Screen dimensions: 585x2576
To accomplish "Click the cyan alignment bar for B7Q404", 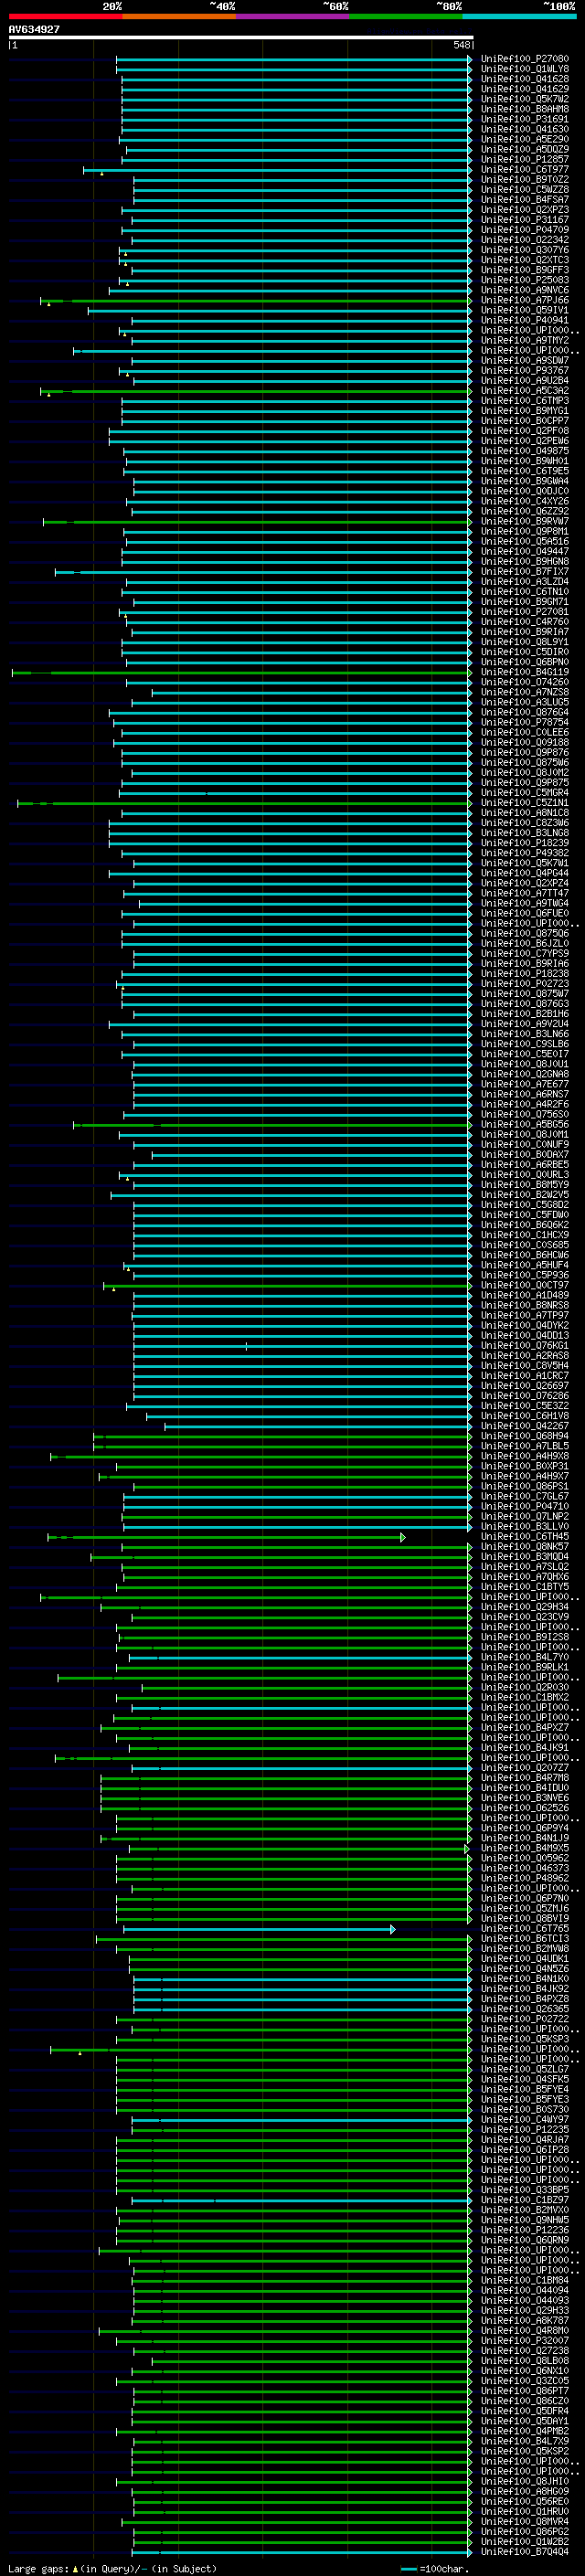I will (302, 2552).
